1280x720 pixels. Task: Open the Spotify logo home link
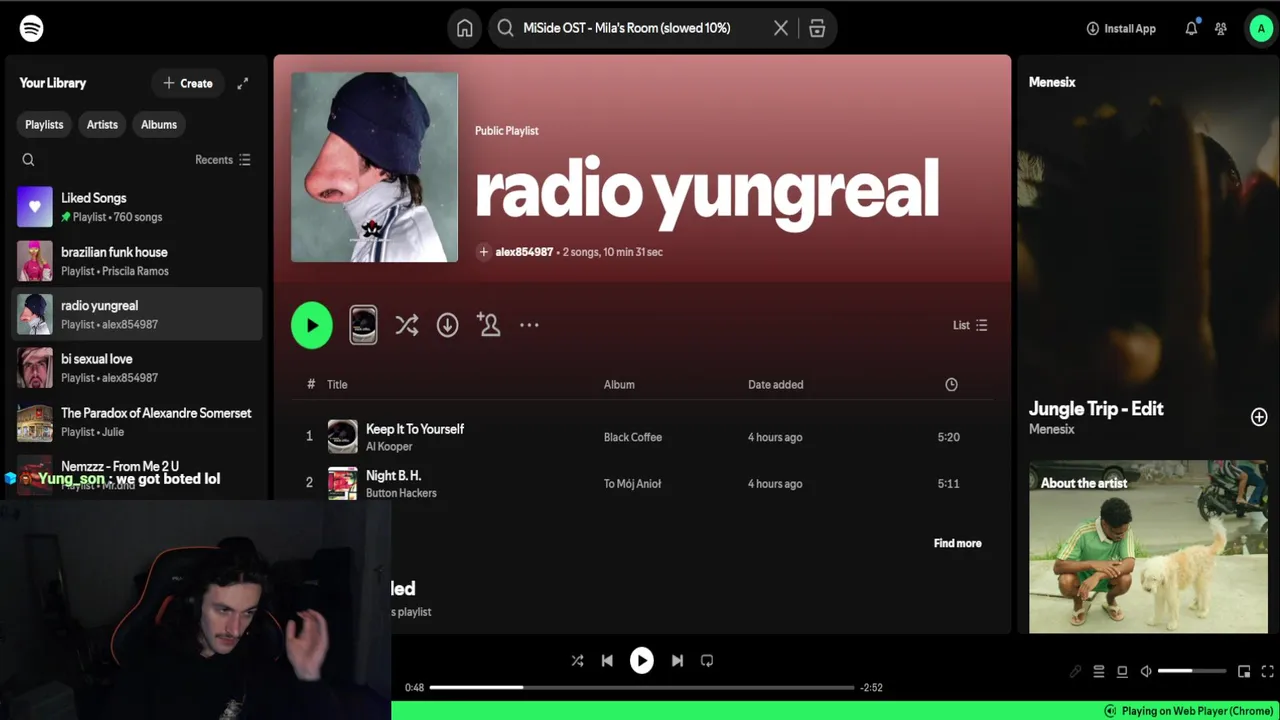pyautogui.click(x=32, y=28)
